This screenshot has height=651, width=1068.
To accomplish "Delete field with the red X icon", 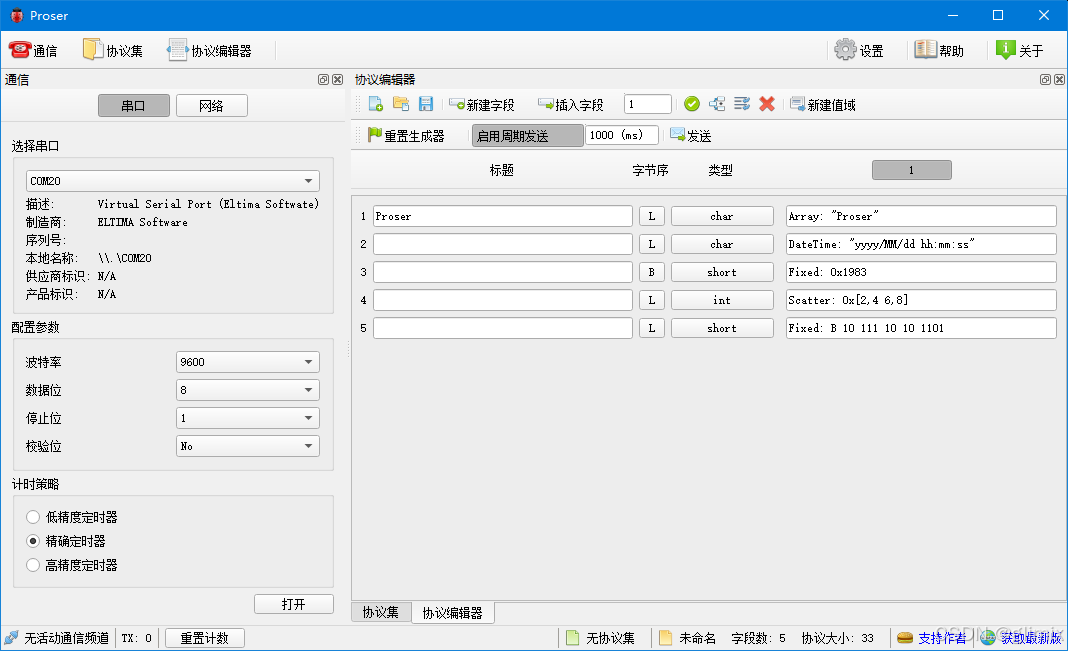I will point(767,104).
